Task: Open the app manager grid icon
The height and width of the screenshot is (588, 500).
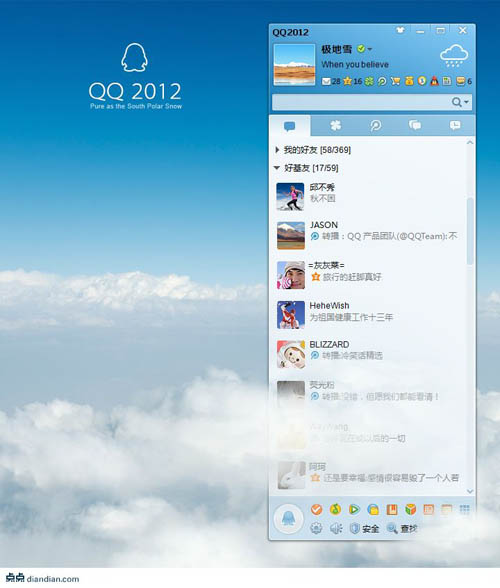Action: [x=464, y=509]
